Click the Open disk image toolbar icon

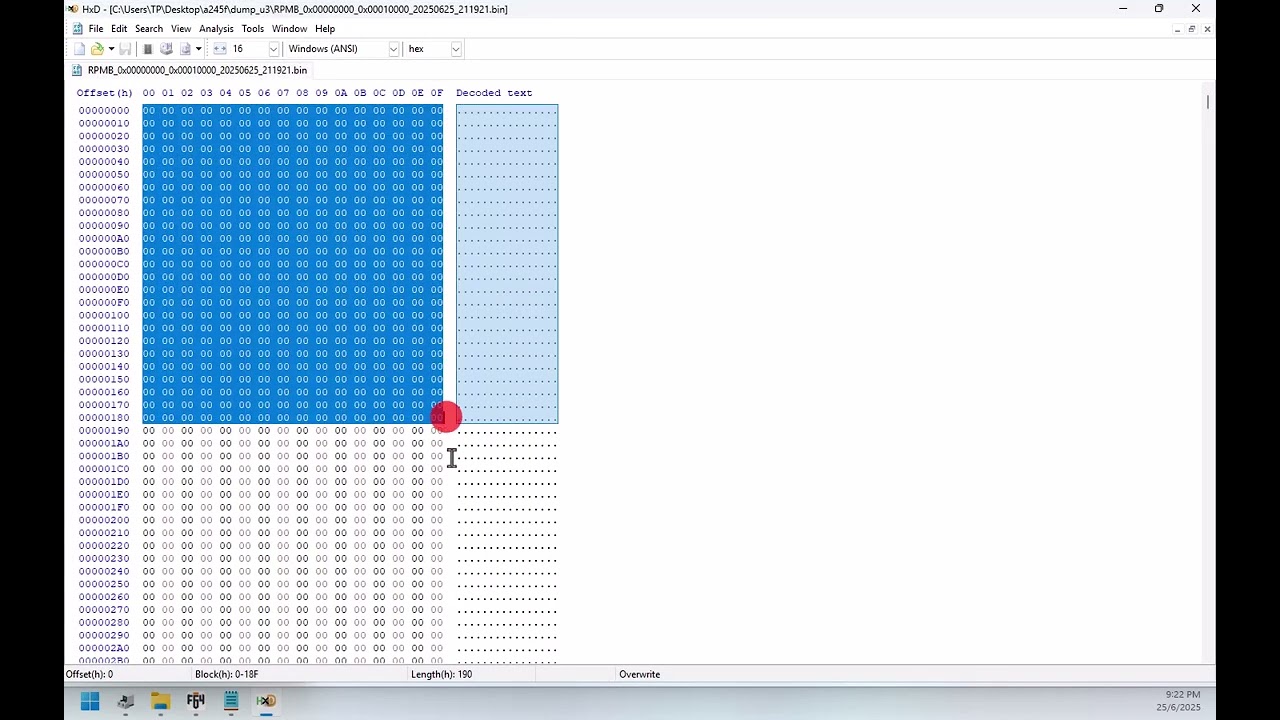point(185,49)
